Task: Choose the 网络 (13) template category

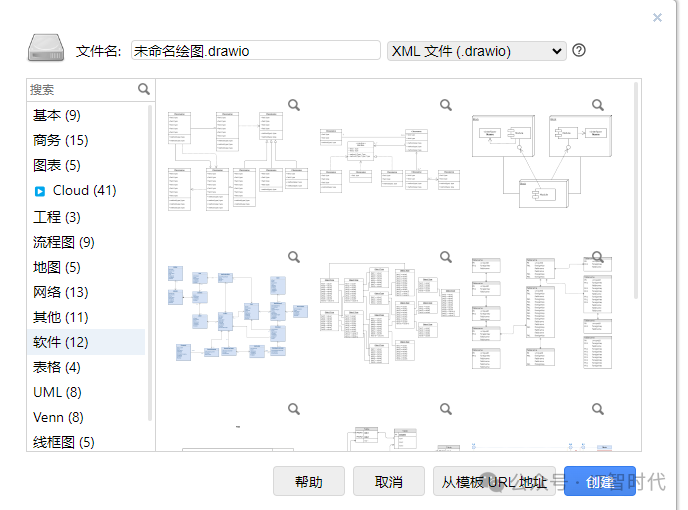Action: tap(61, 292)
